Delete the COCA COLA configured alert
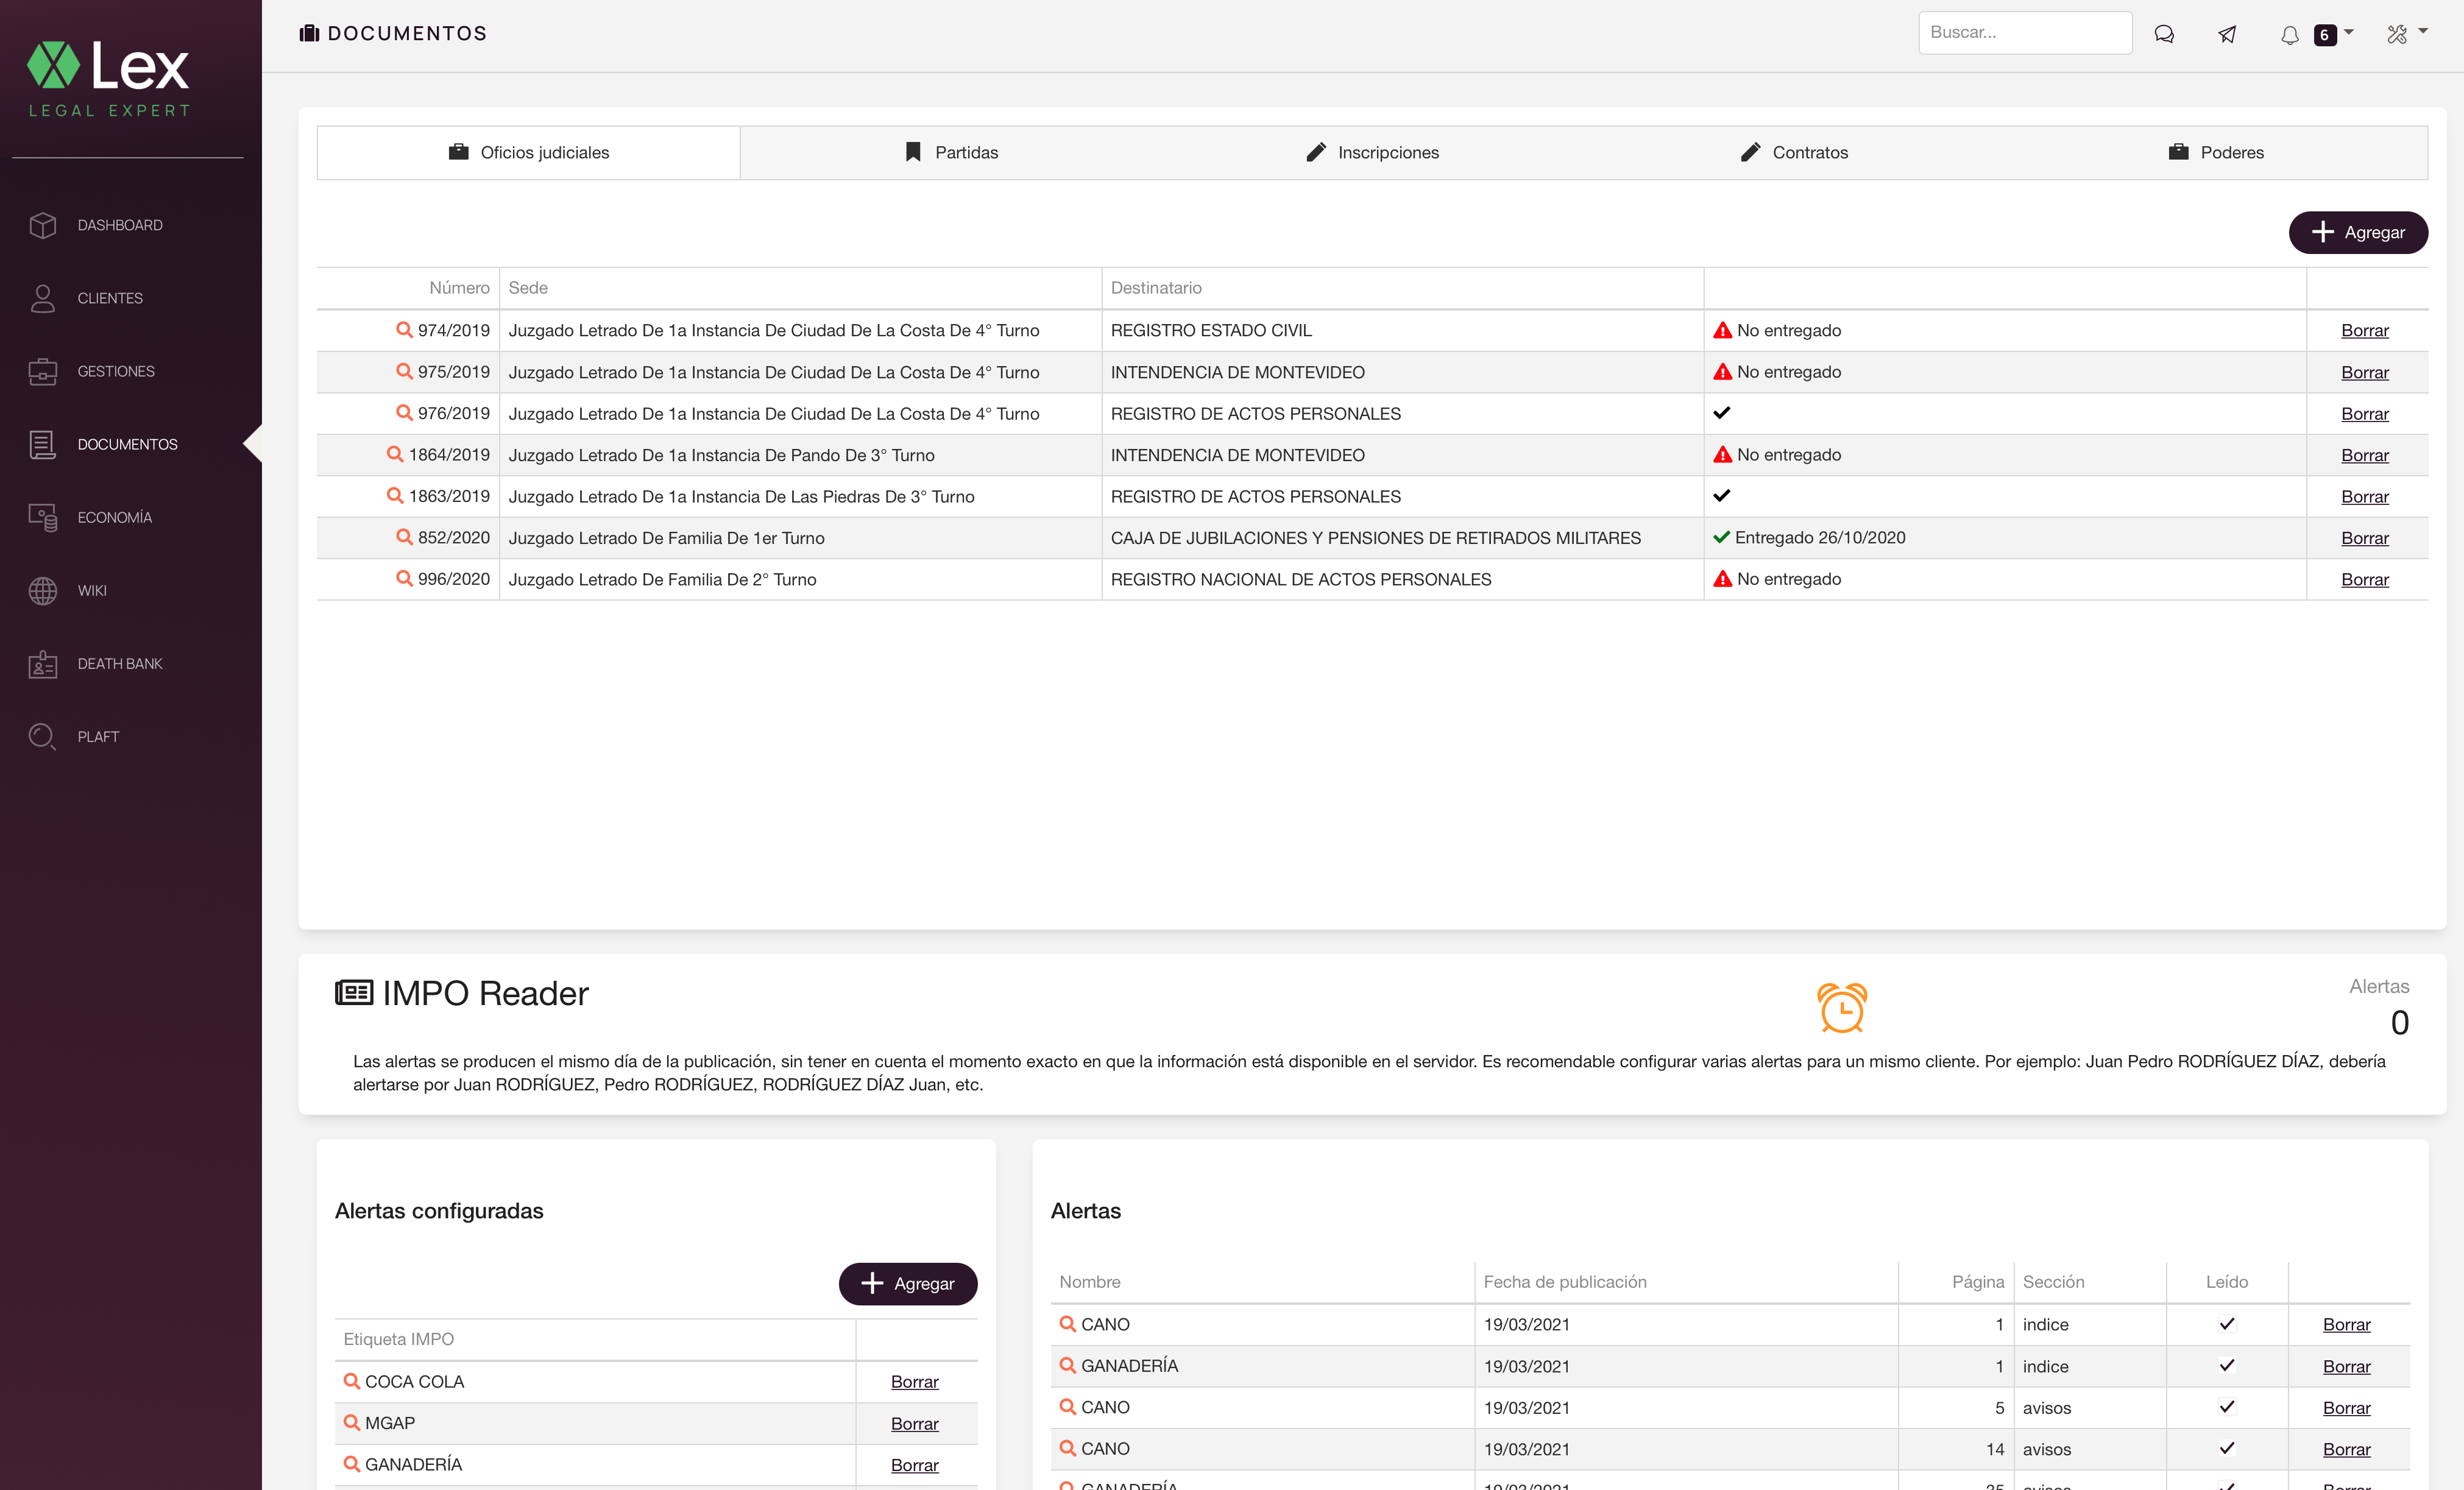The height and width of the screenshot is (1490, 2464). (914, 1381)
